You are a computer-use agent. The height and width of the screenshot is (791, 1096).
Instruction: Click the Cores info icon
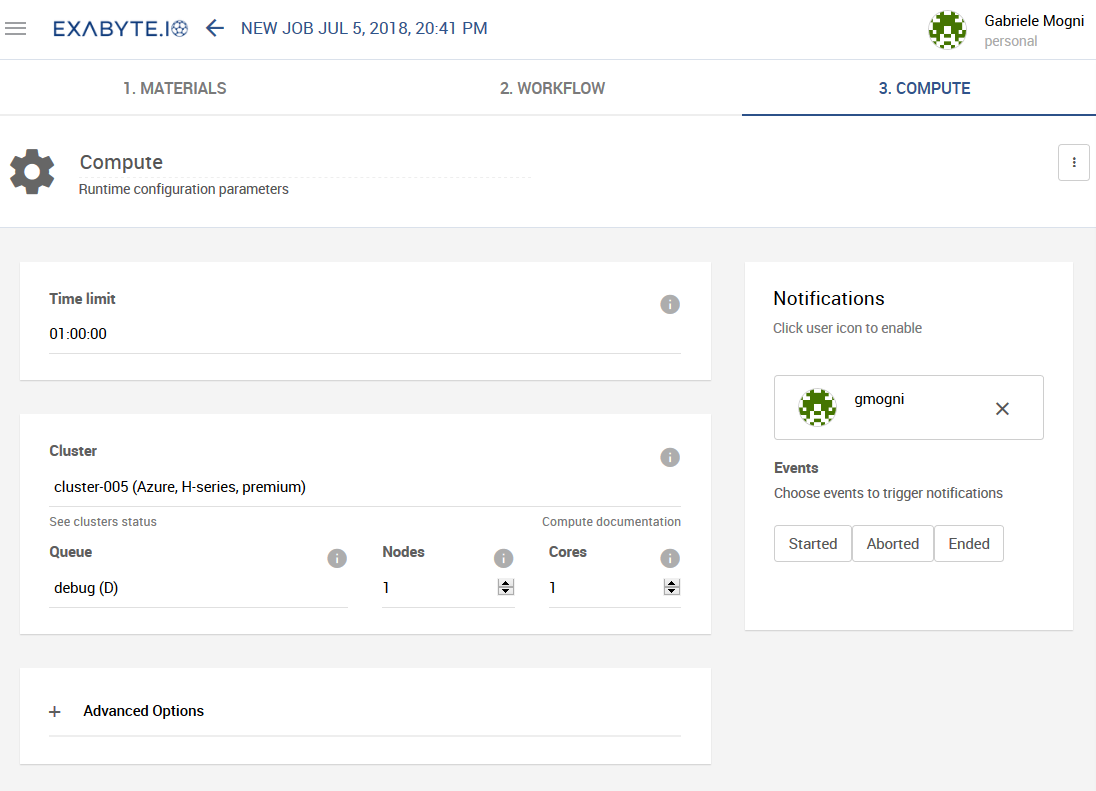click(670, 558)
